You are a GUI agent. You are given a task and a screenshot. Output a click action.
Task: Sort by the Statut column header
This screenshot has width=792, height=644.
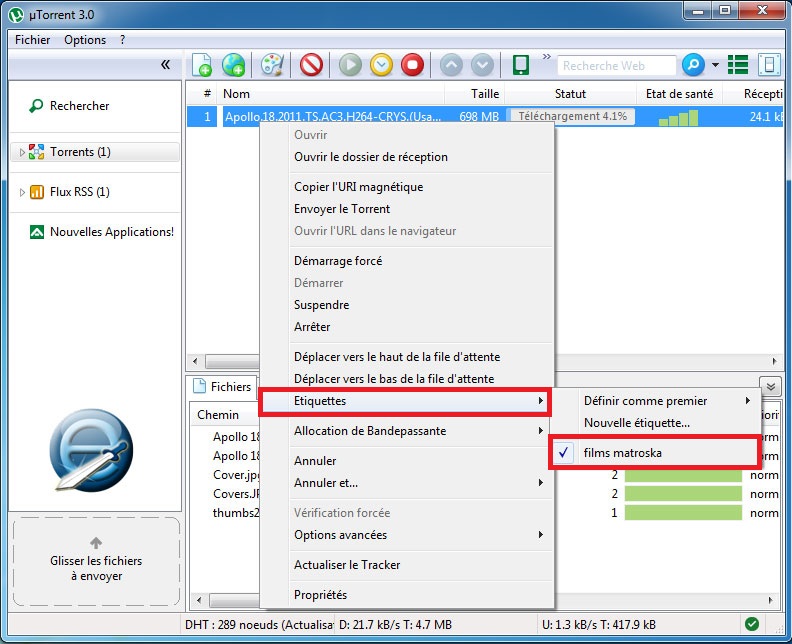click(x=570, y=94)
